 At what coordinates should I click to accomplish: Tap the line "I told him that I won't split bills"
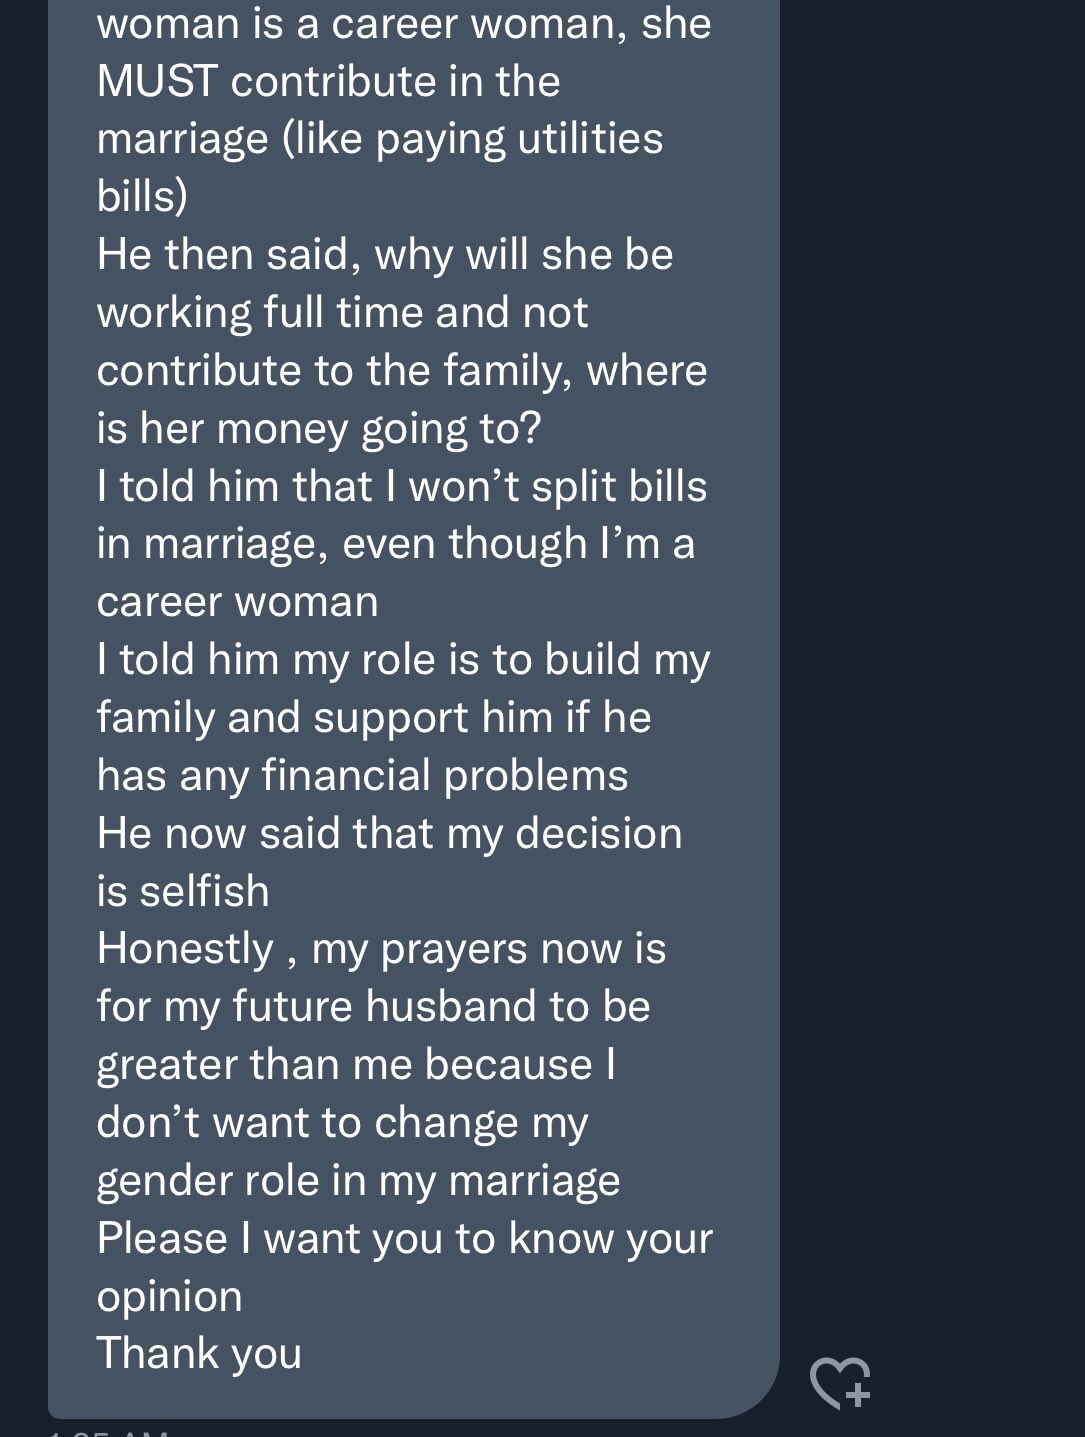[x=402, y=487]
